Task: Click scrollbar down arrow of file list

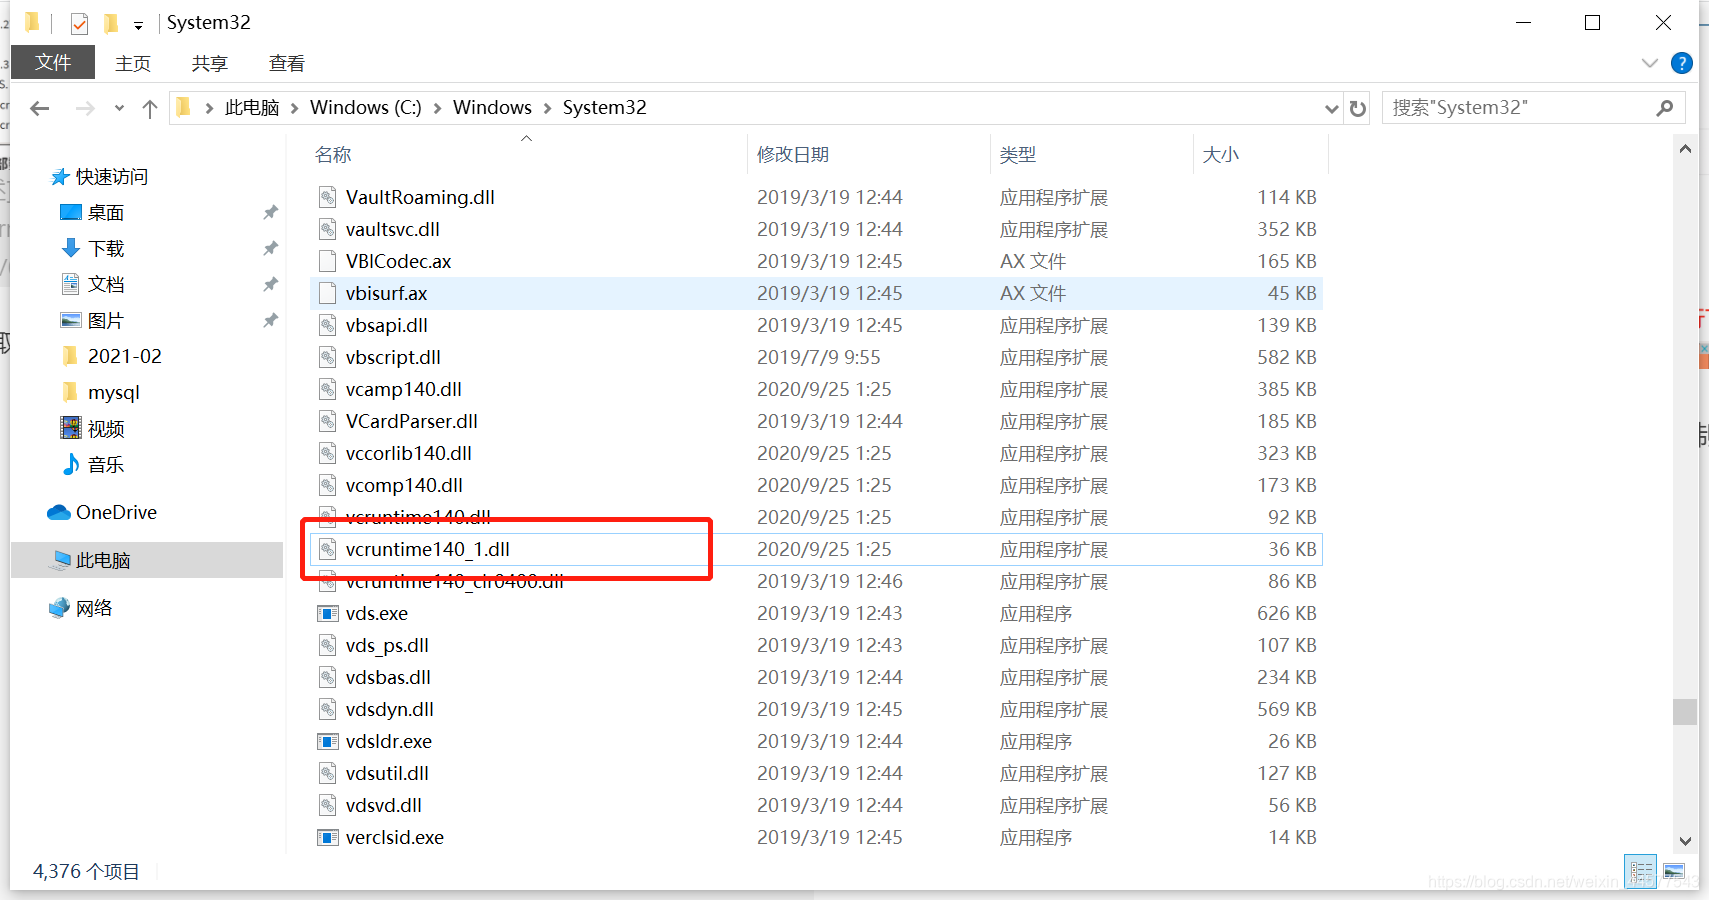Action: 1685,841
